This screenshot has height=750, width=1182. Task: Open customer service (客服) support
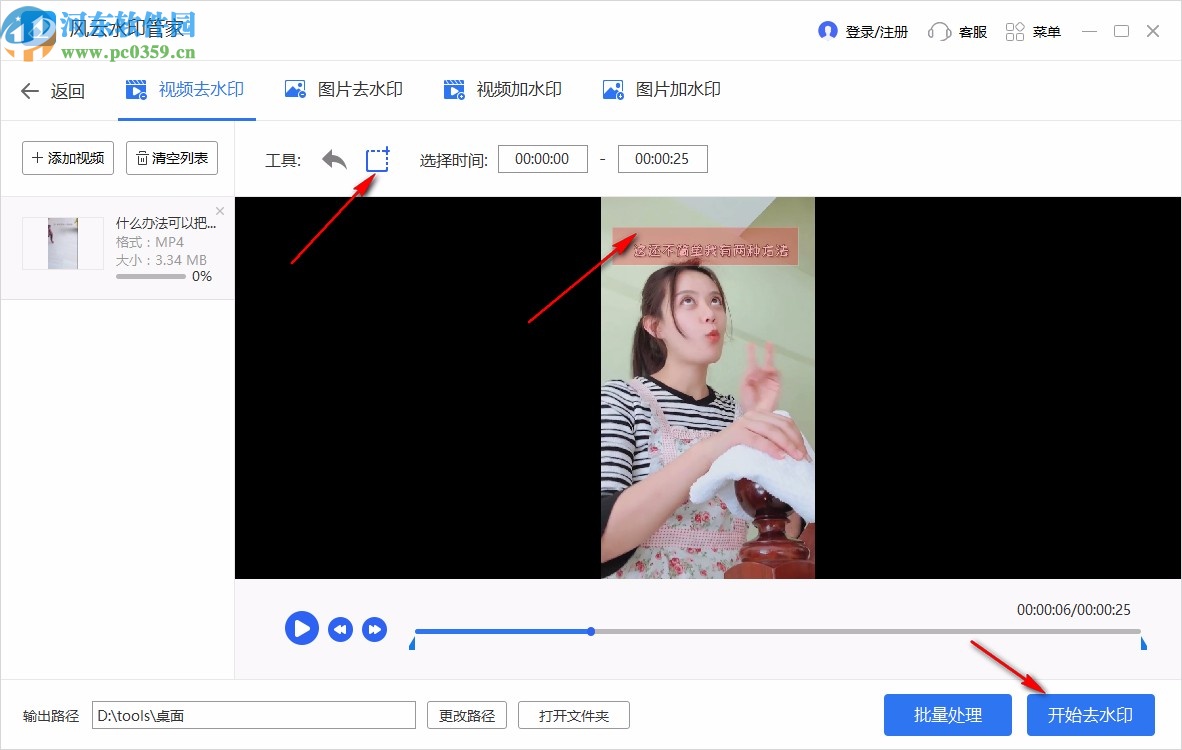click(956, 31)
